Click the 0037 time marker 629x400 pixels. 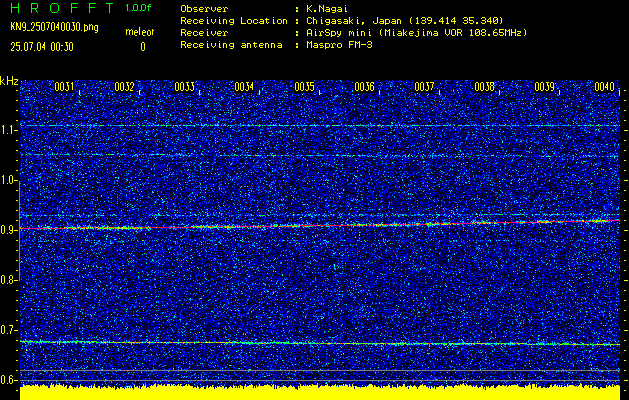pyautogui.click(x=424, y=87)
